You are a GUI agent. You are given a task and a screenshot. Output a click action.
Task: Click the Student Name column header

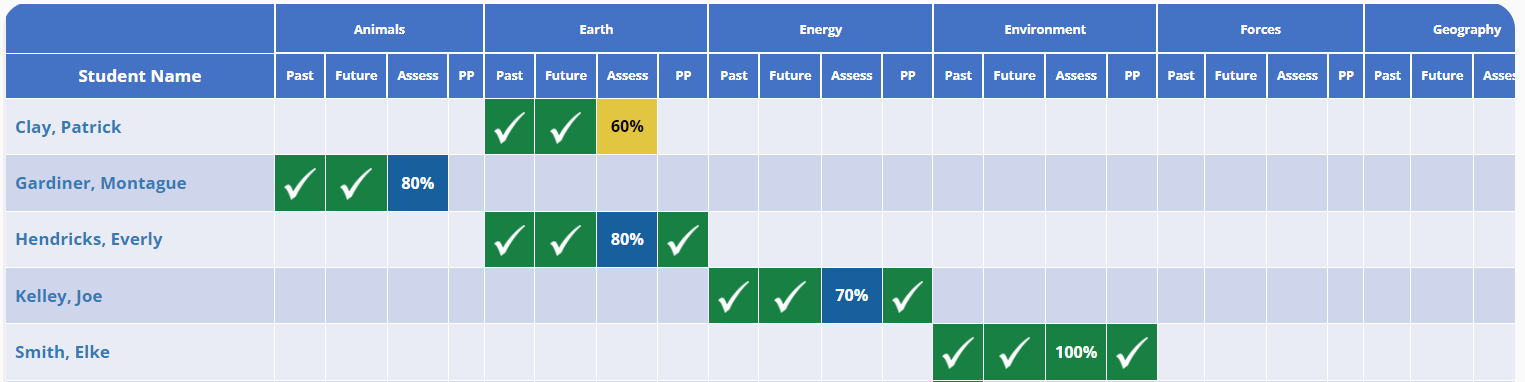140,76
